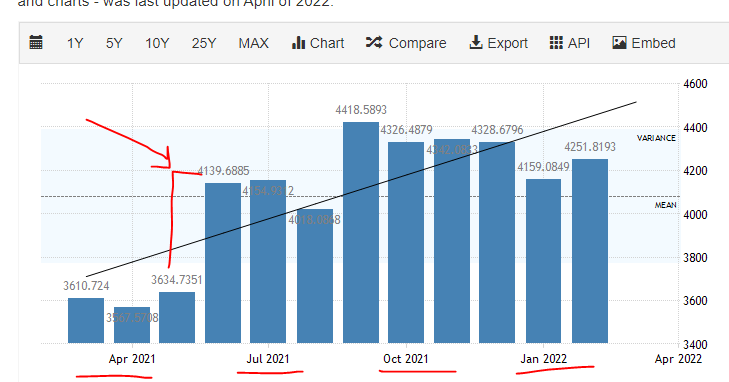The height and width of the screenshot is (382, 729).
Task: Click the bar labeled 4251.8193
Action: [590, 251]
